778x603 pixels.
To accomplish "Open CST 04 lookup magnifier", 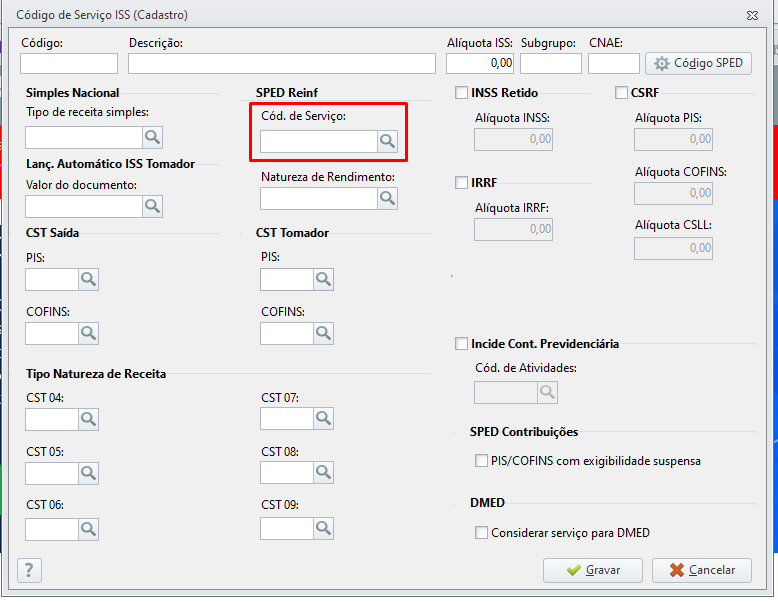I will point(88,419).
